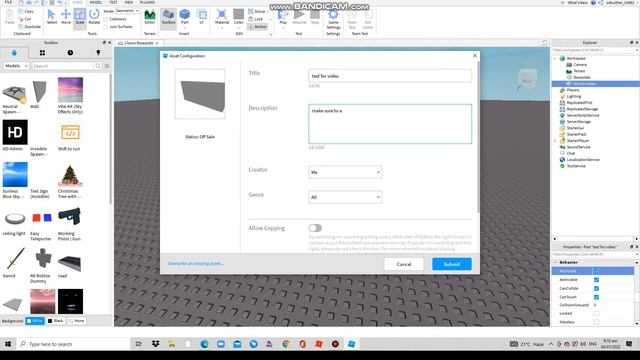The image size is (640, 360).
Task: Insert a Part from ribbon
Action: [x=185, y=17]
